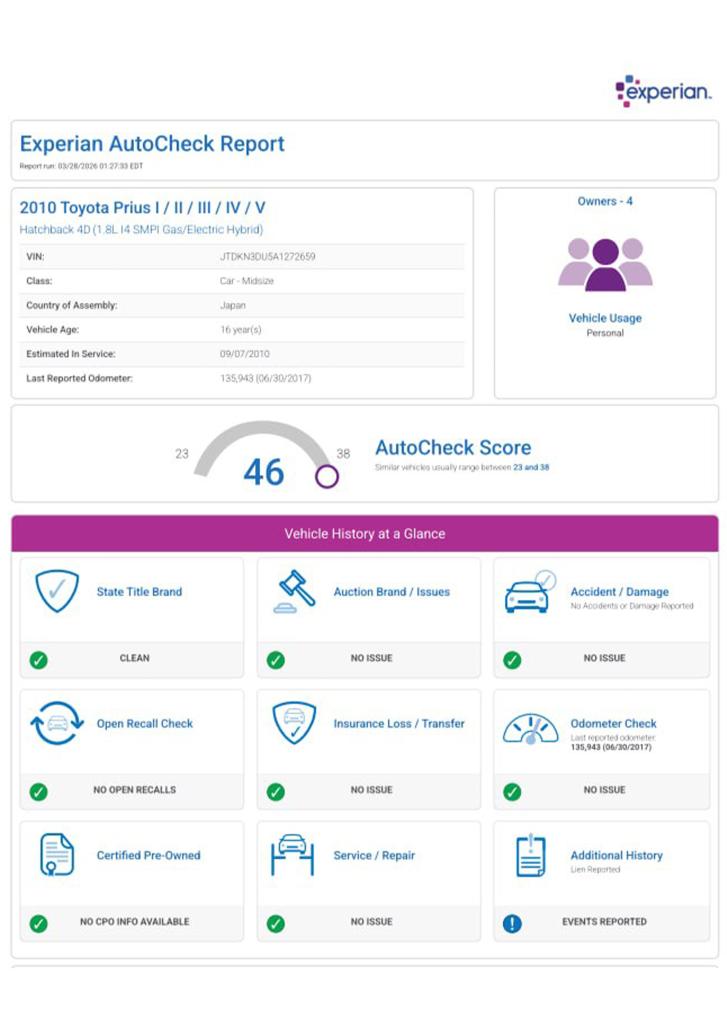Open the Service / Repair link
Viewport: 727px width, 1028px height.
click(x=374, y=855)
